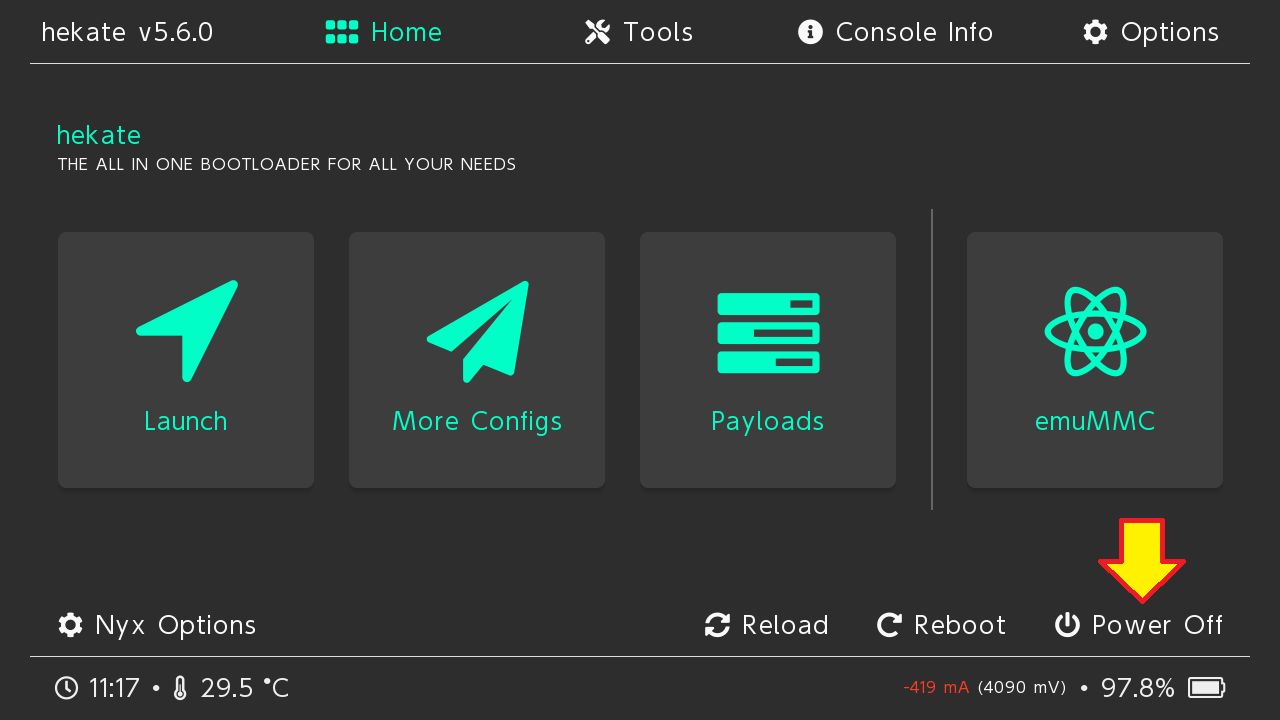Click the Reboot circular arrow icon
This screenshot has width=1280, height=720.
point(889,625)
